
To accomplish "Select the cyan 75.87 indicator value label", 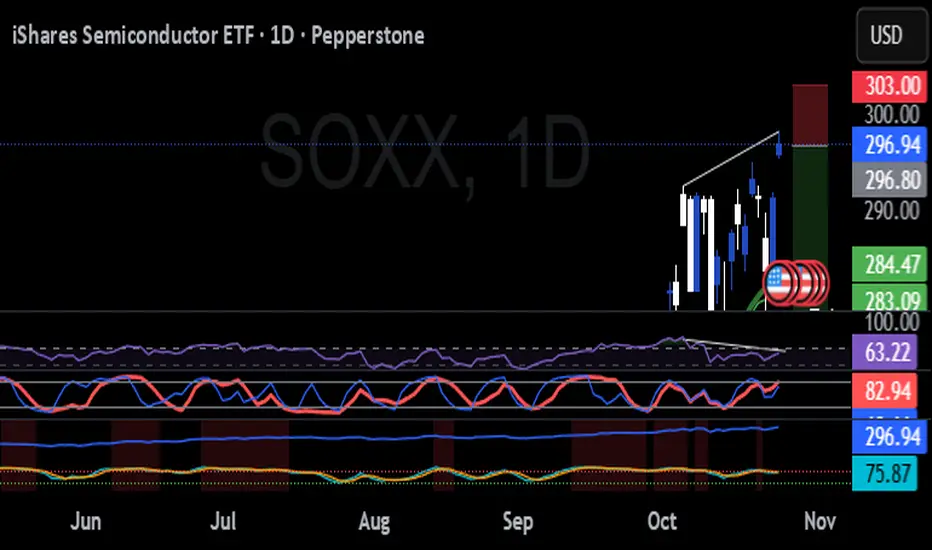I will tap(886, 473).
